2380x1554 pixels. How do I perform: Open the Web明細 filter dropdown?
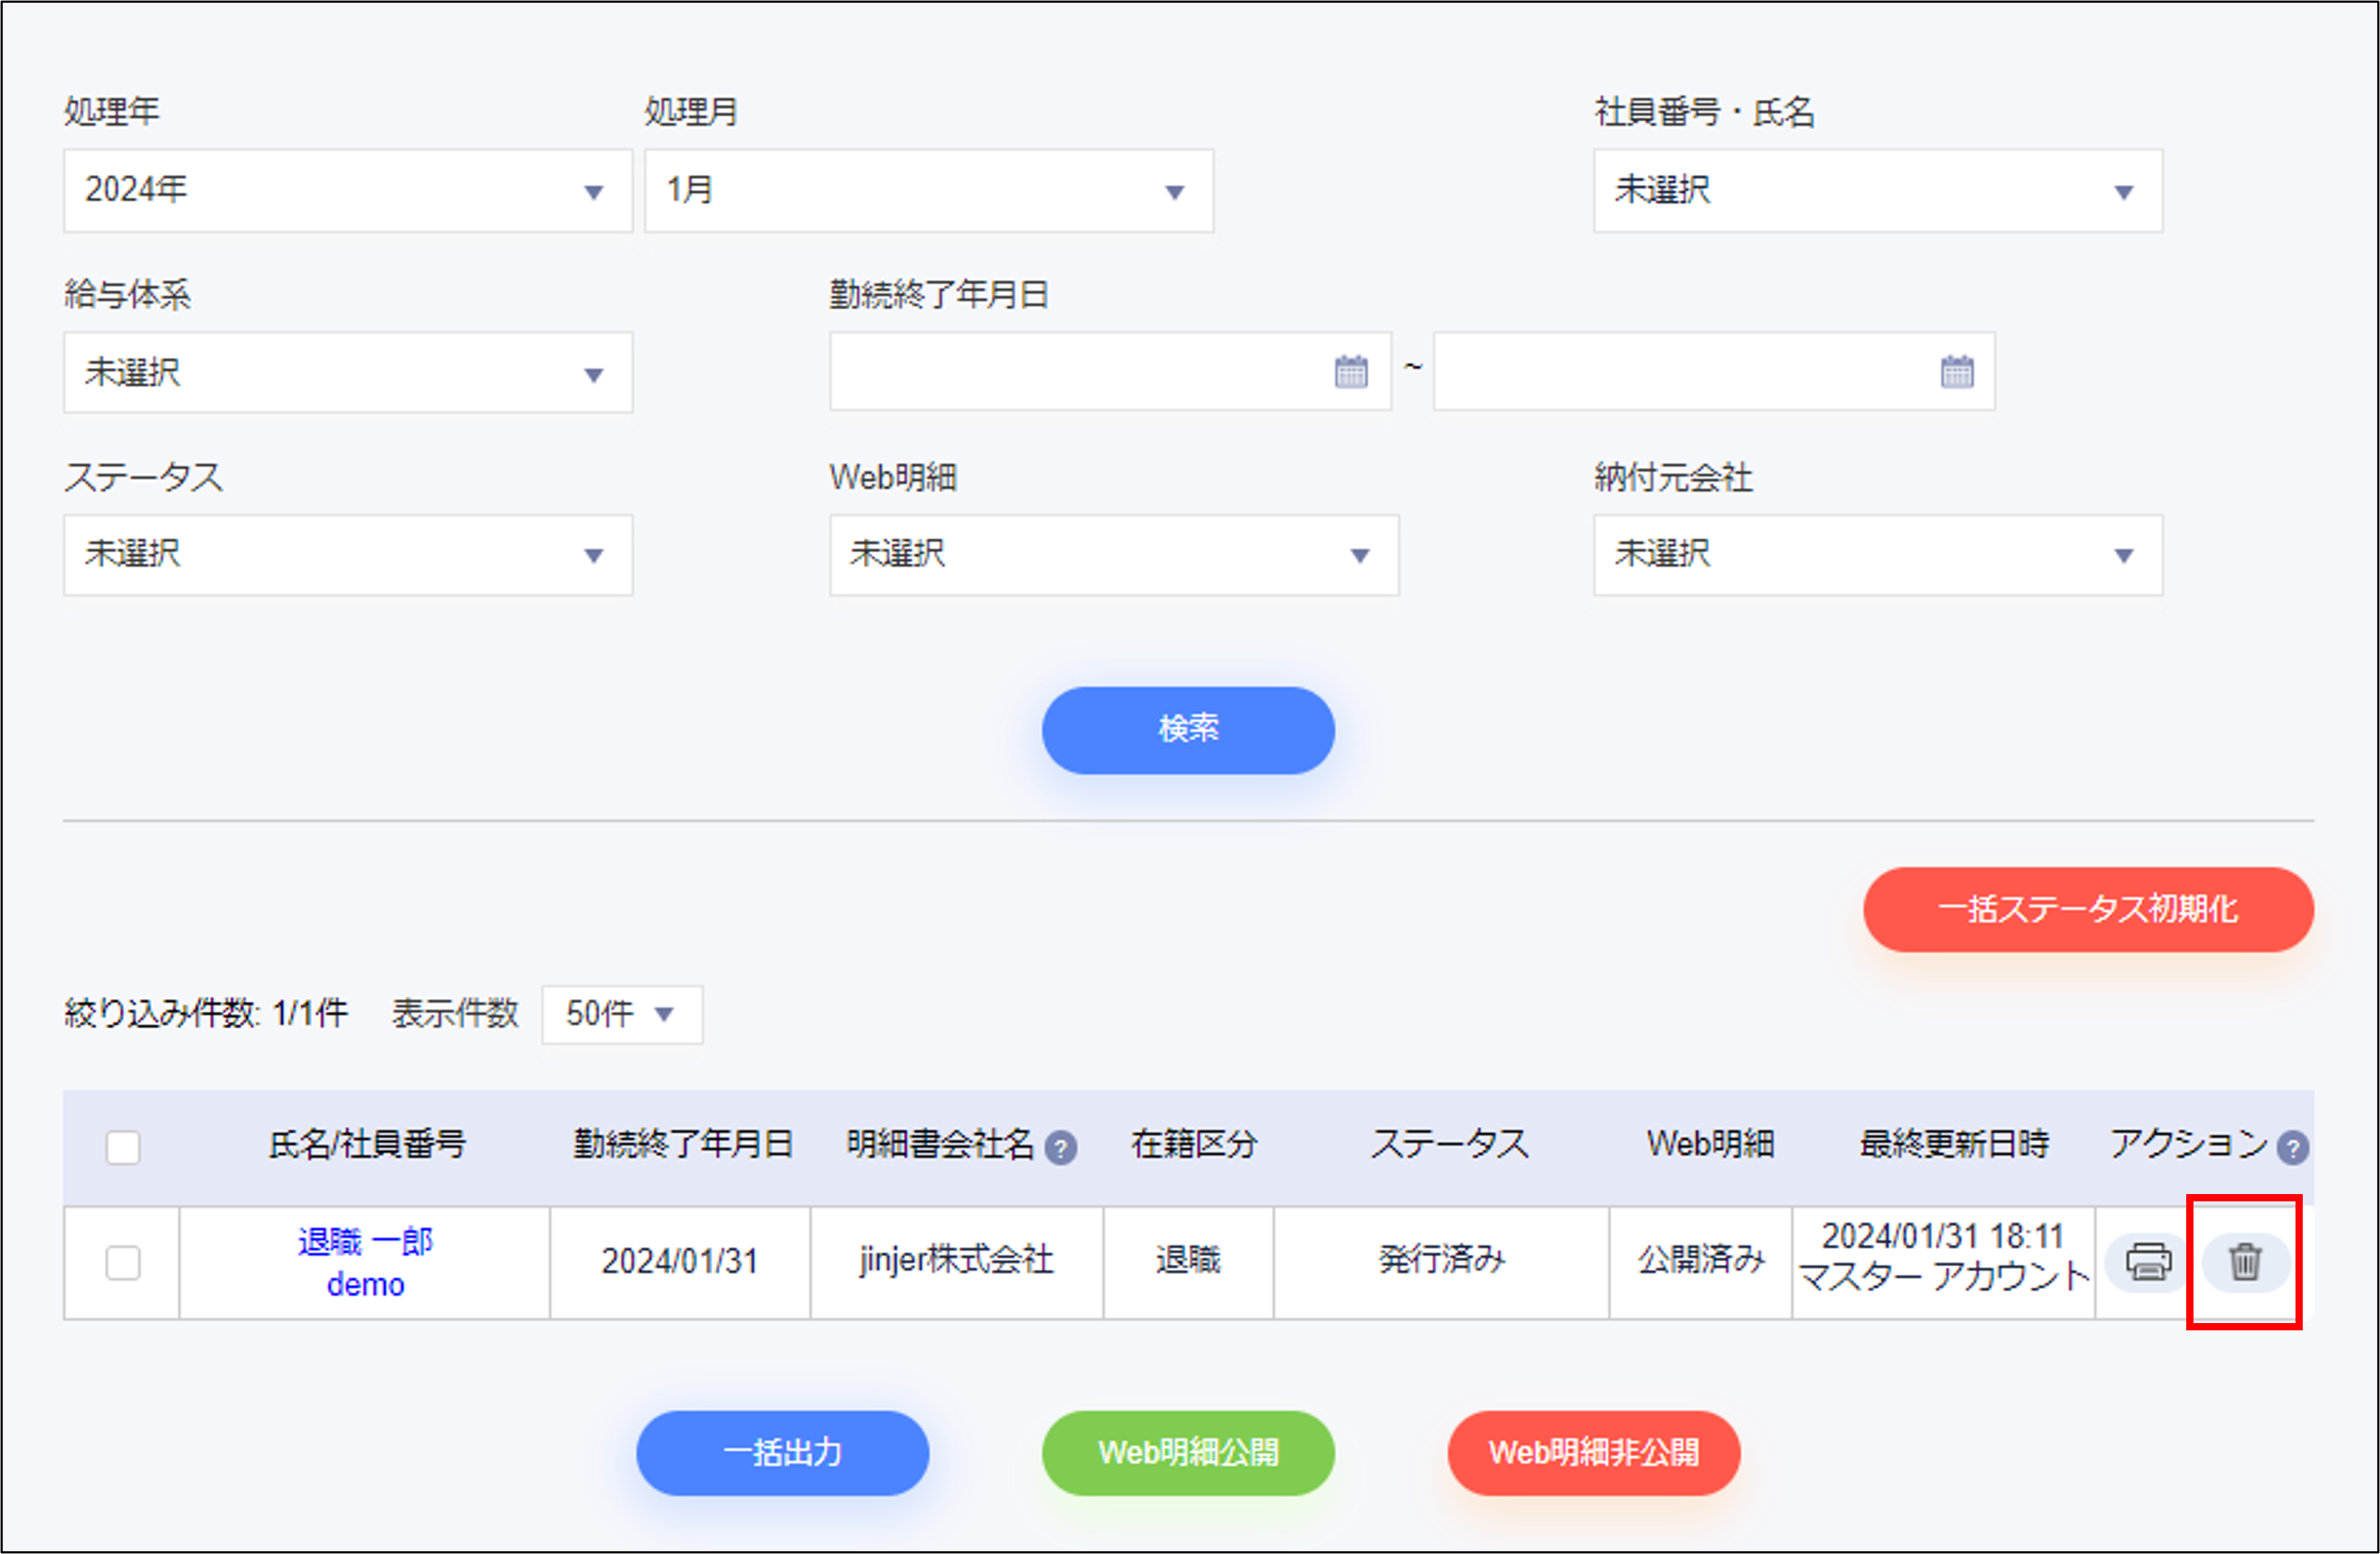(1113, 555)
